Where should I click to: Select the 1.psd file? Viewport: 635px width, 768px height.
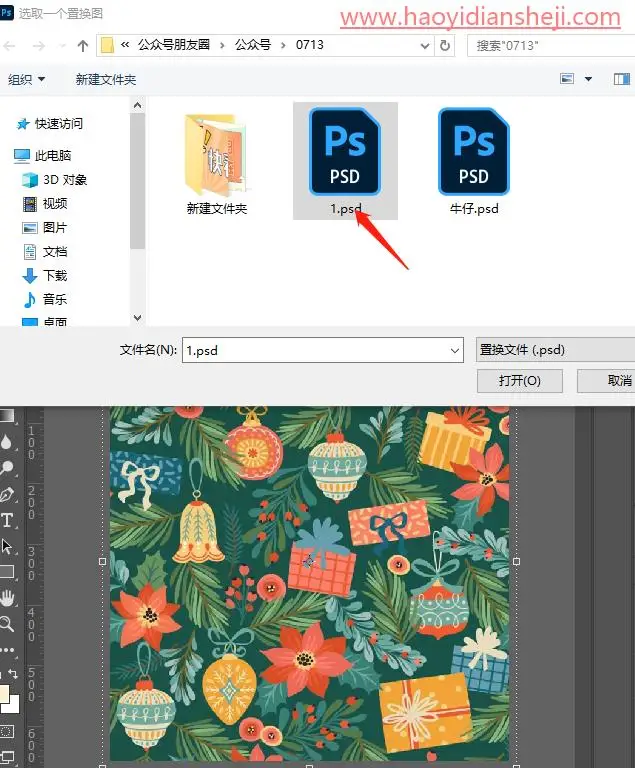[x=345, y=161]
